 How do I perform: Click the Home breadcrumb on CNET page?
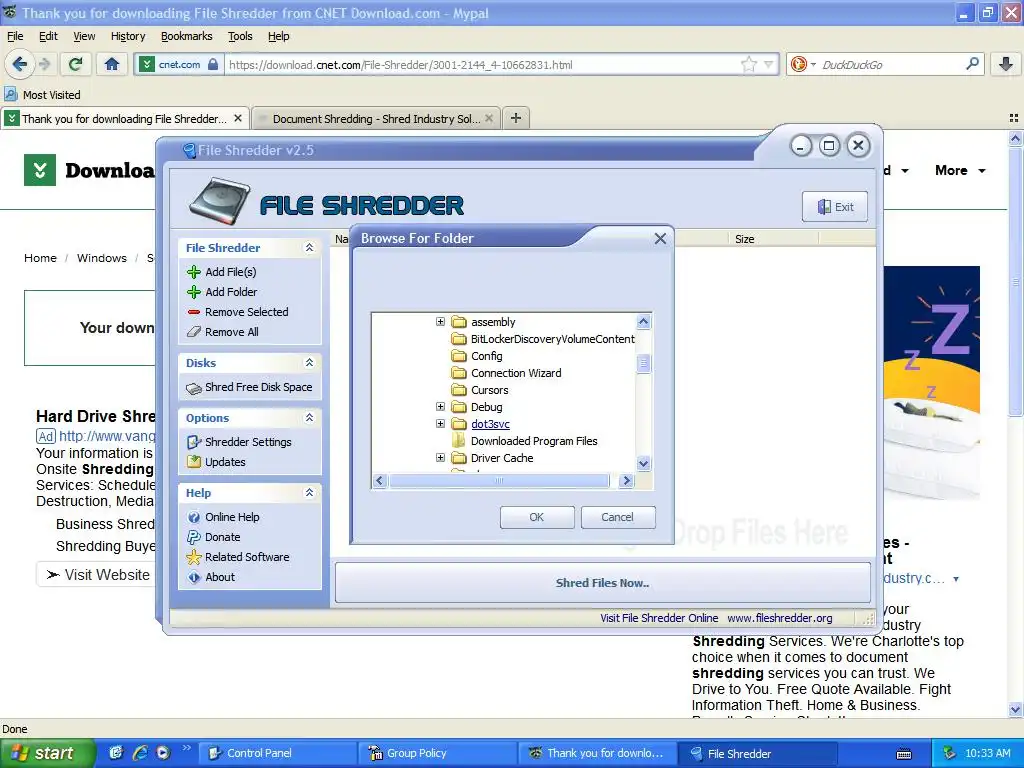(40, 258)
